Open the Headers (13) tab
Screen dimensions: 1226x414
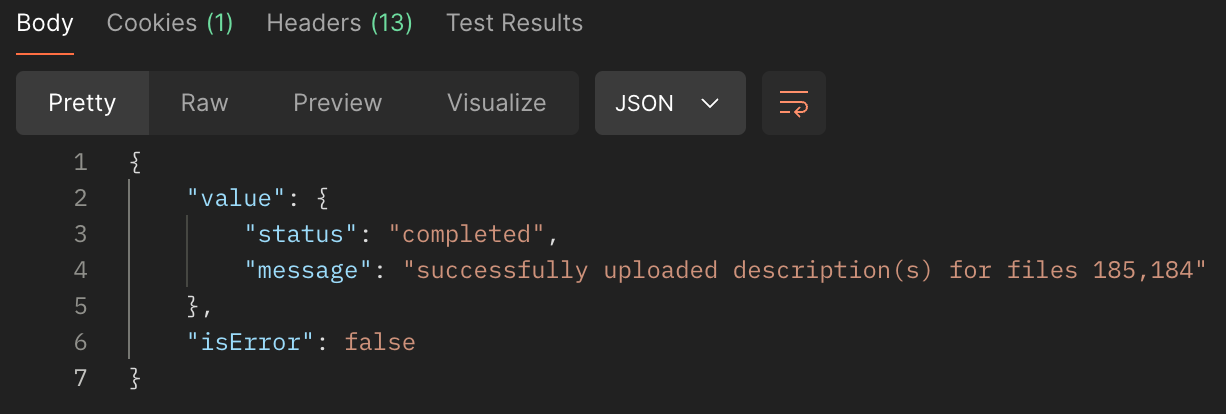[339, 23]
